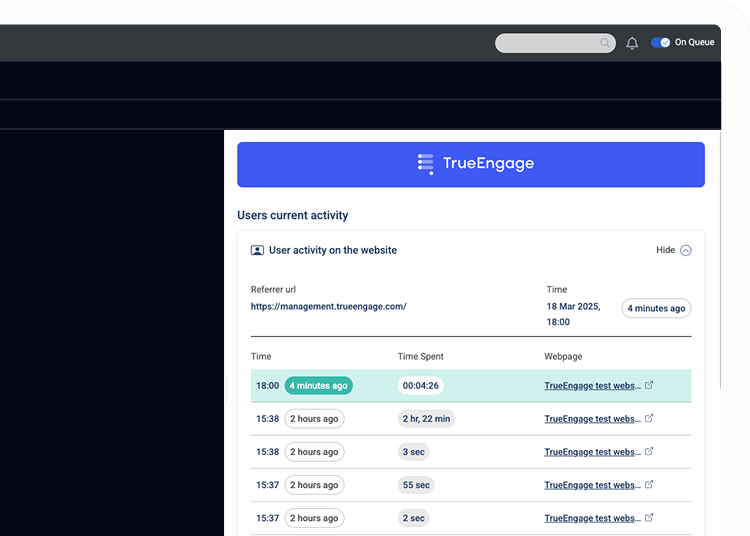Click the 'Time Spent' column header

420,356
